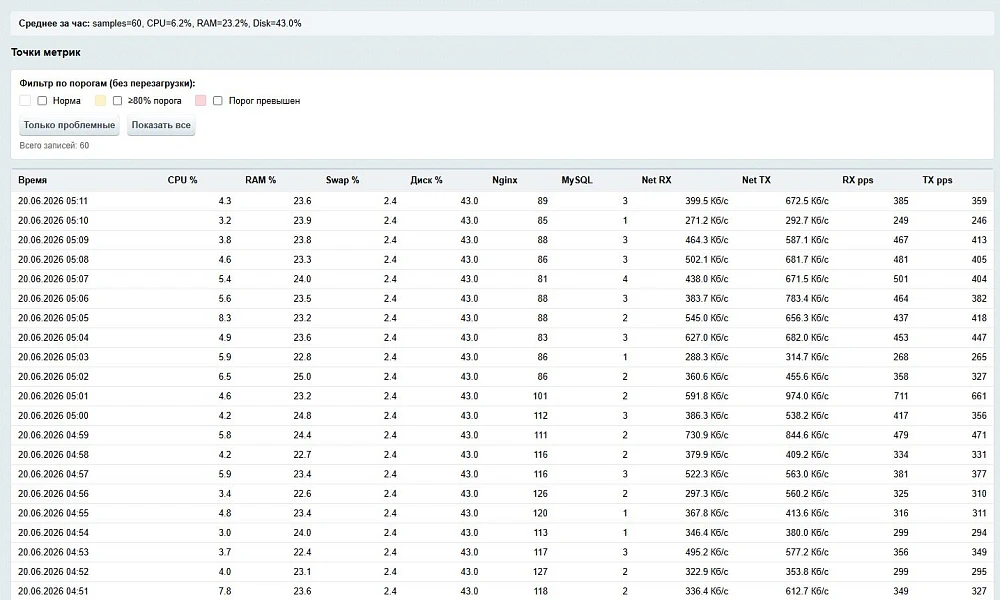Select the 20.06.2026 05:02 timestamp cell
The width and height of the screenshot is (1000, 600).
[53, 377]
